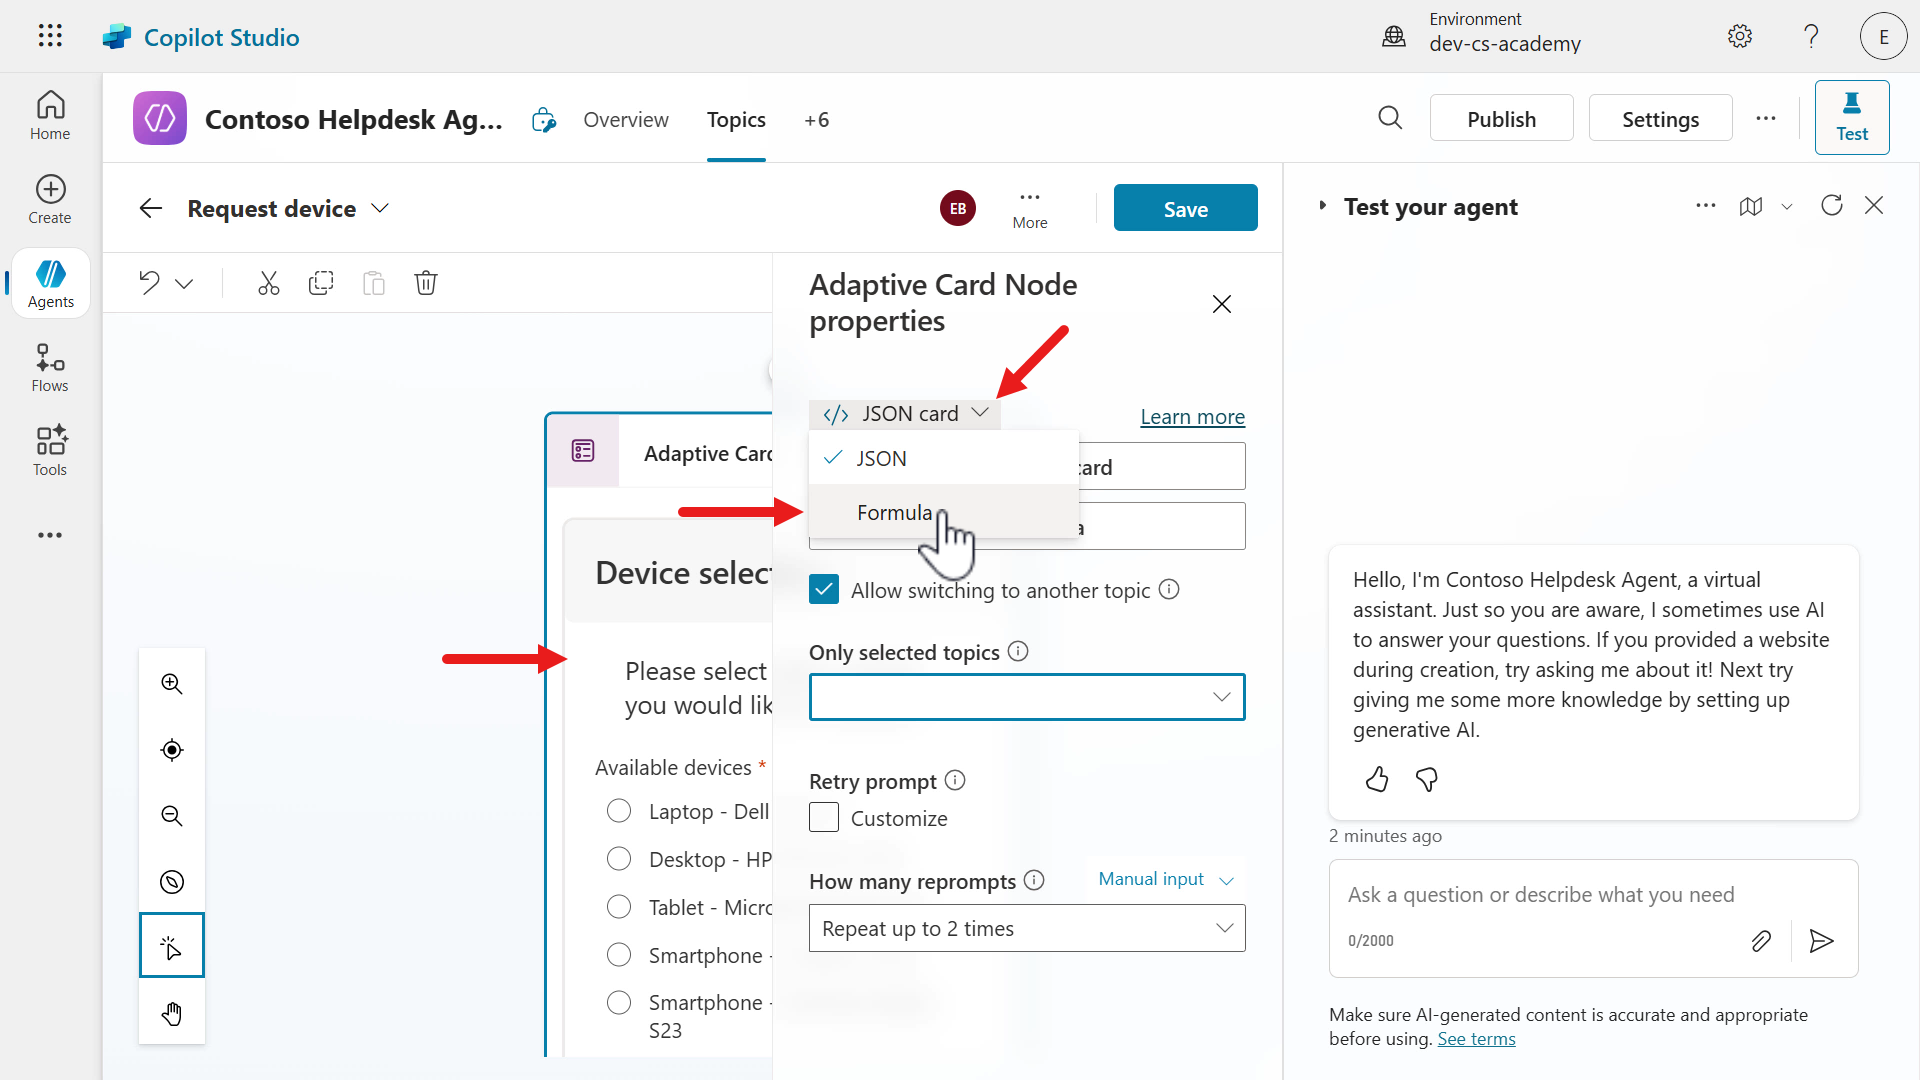1920x1080 pixels.
Task: Select the pan hand tool on canvas
Action: [172, 1014]
